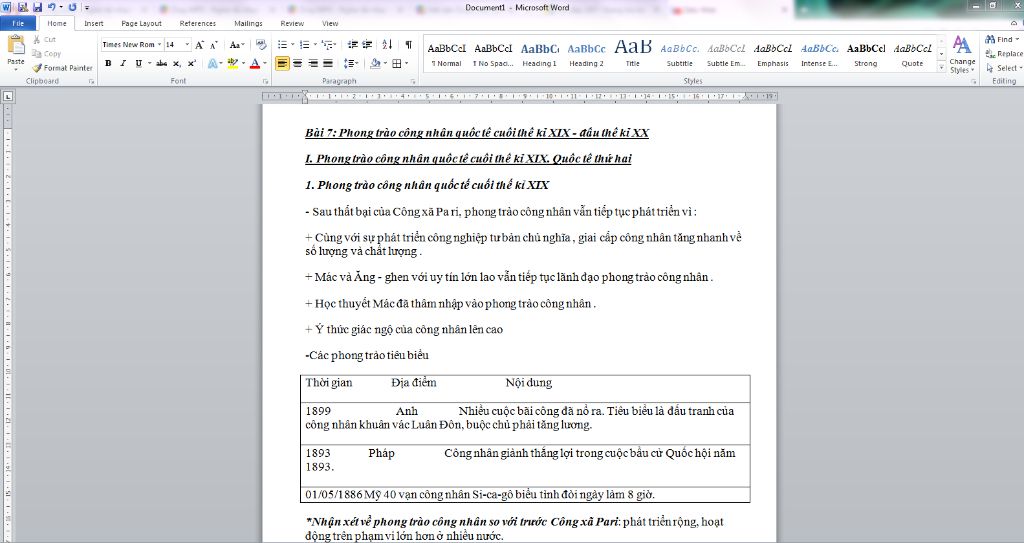
Task: Toggle Justify alignment
Action: point(328,63)
